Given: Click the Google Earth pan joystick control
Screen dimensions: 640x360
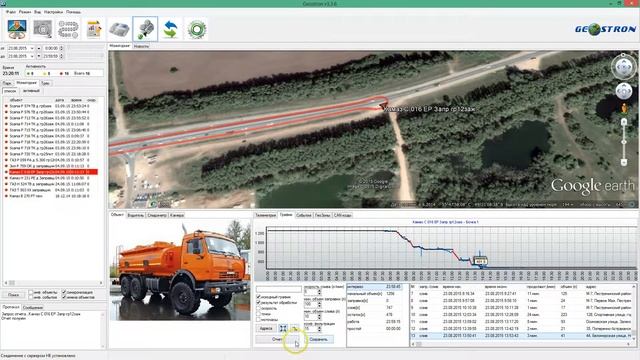Looking at the screenshot, I should tap(624, 91).
